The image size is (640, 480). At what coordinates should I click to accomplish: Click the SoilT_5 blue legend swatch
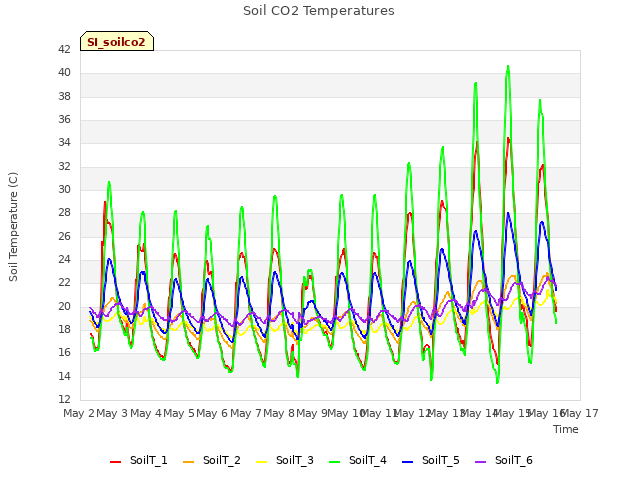(408, 462)
